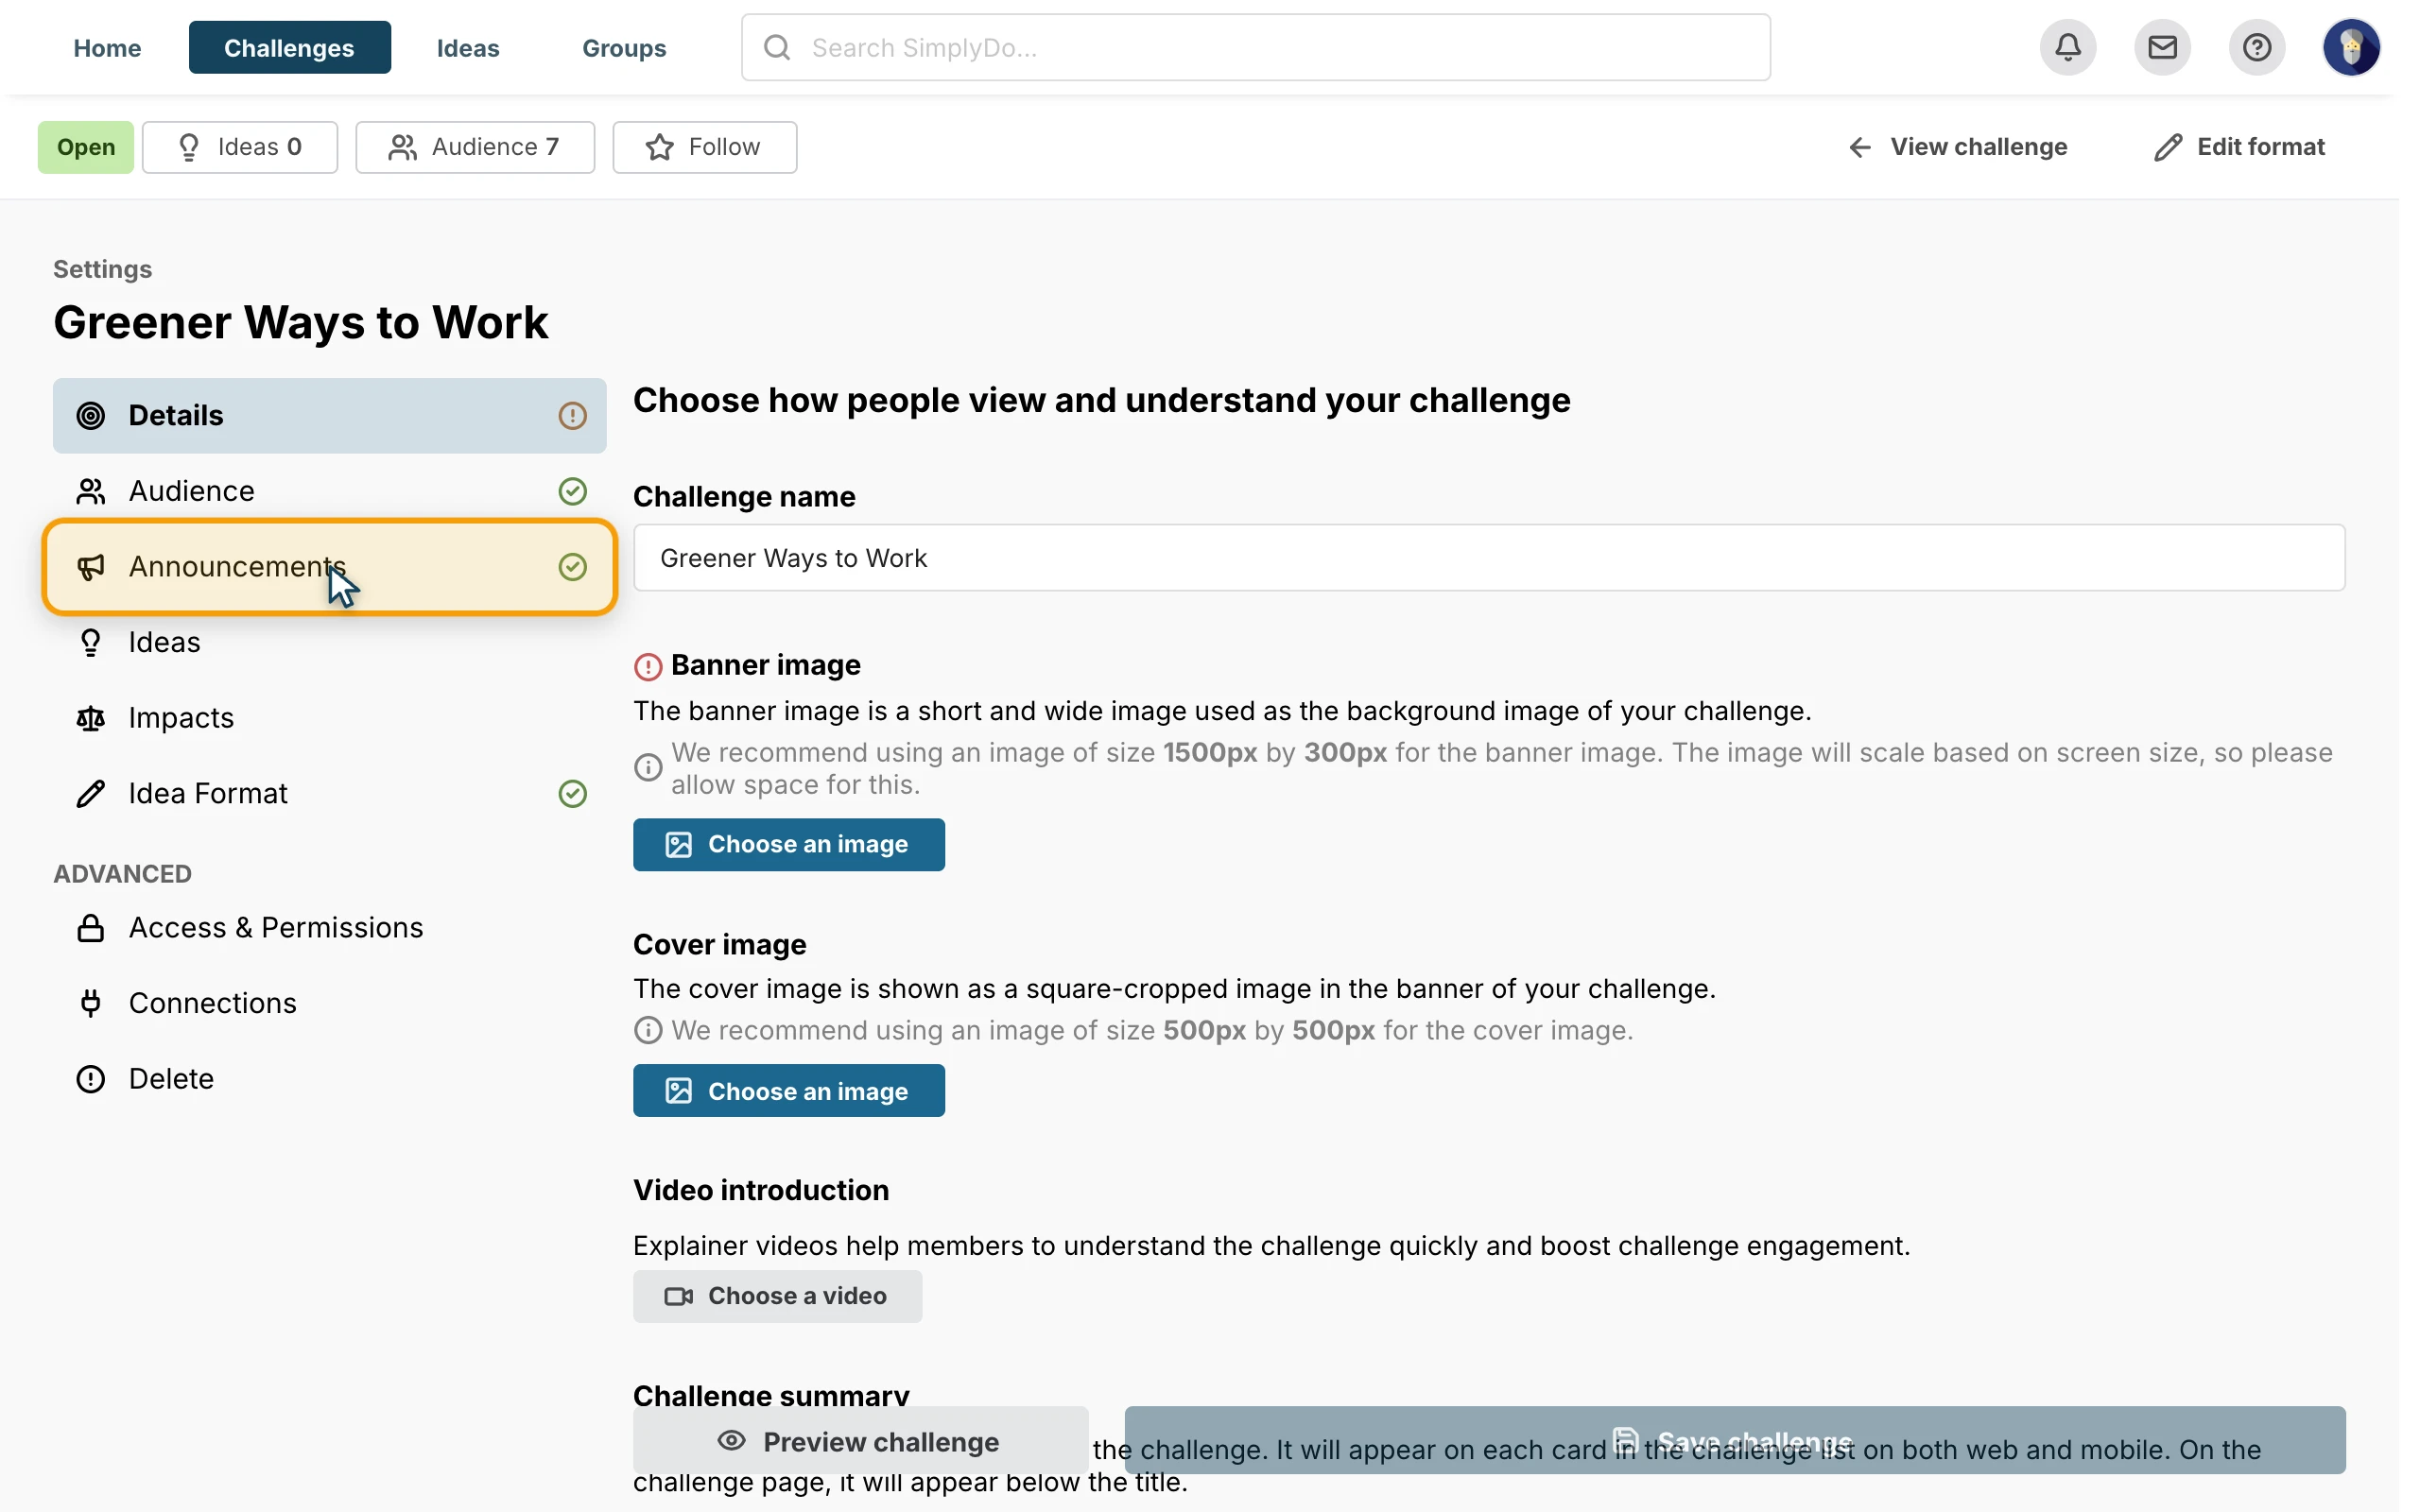Open the messages envelope icon
The height and width of the screenshot is (1512, 2420).
click(x=2162, y=47)
